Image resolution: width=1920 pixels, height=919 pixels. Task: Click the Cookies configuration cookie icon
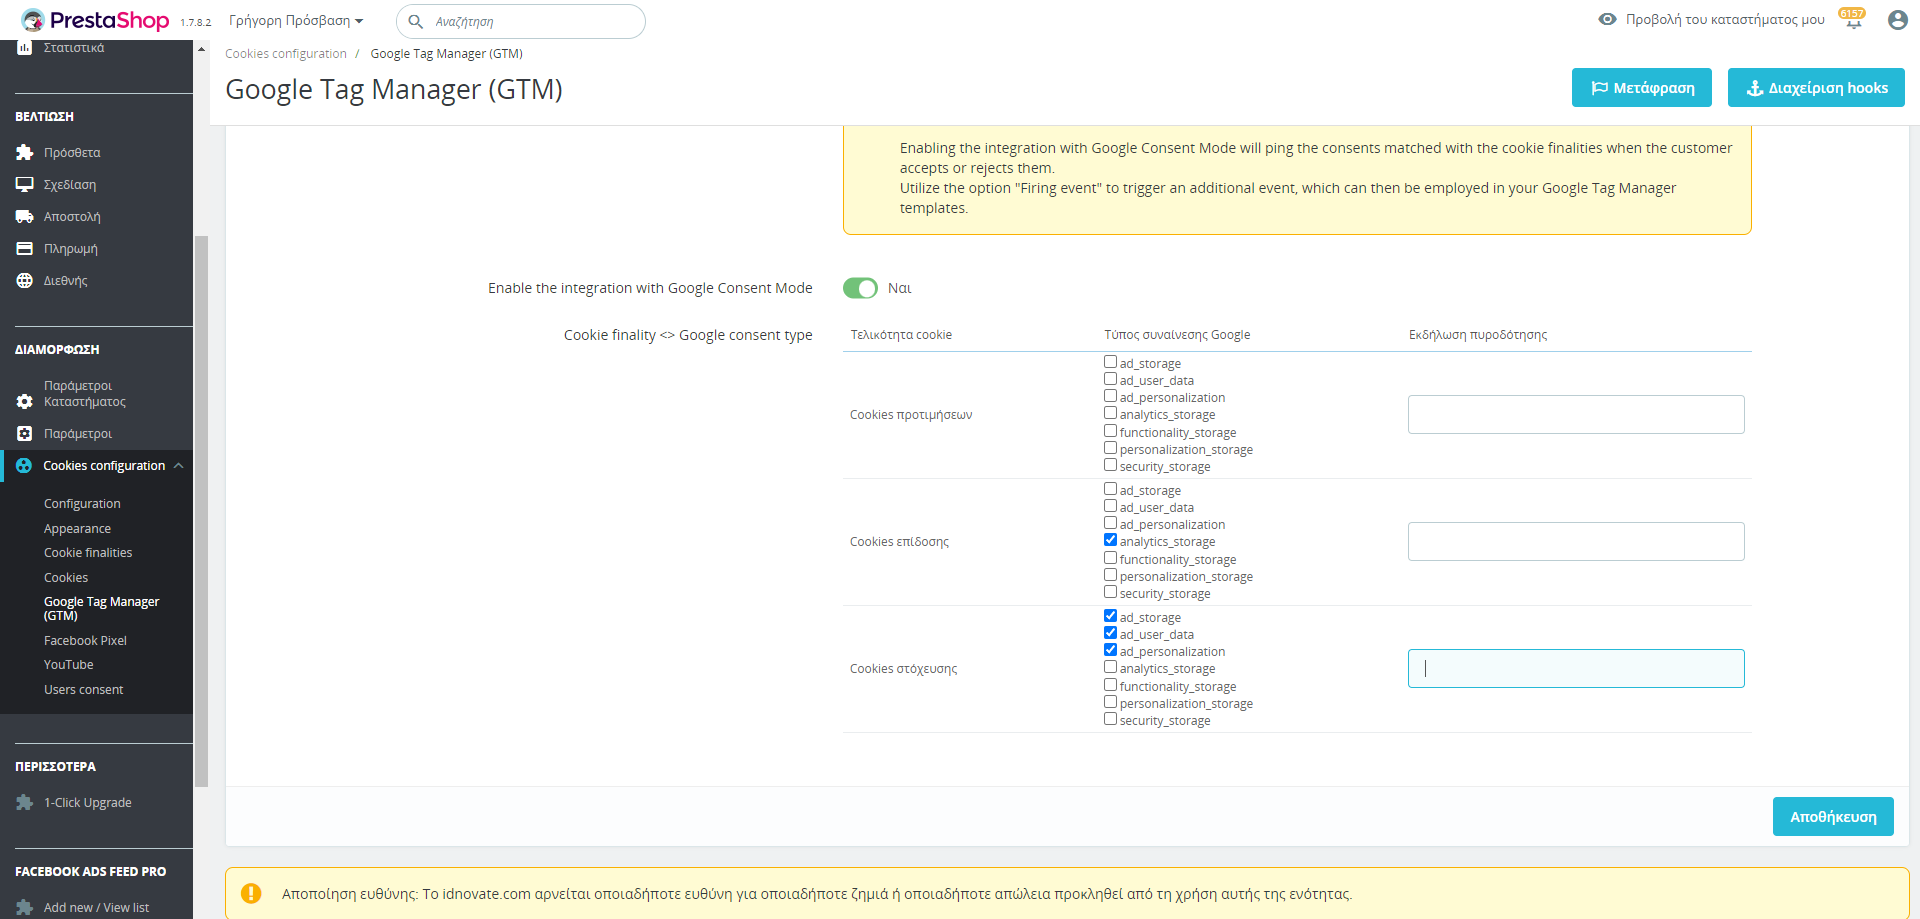pos(24,466)
